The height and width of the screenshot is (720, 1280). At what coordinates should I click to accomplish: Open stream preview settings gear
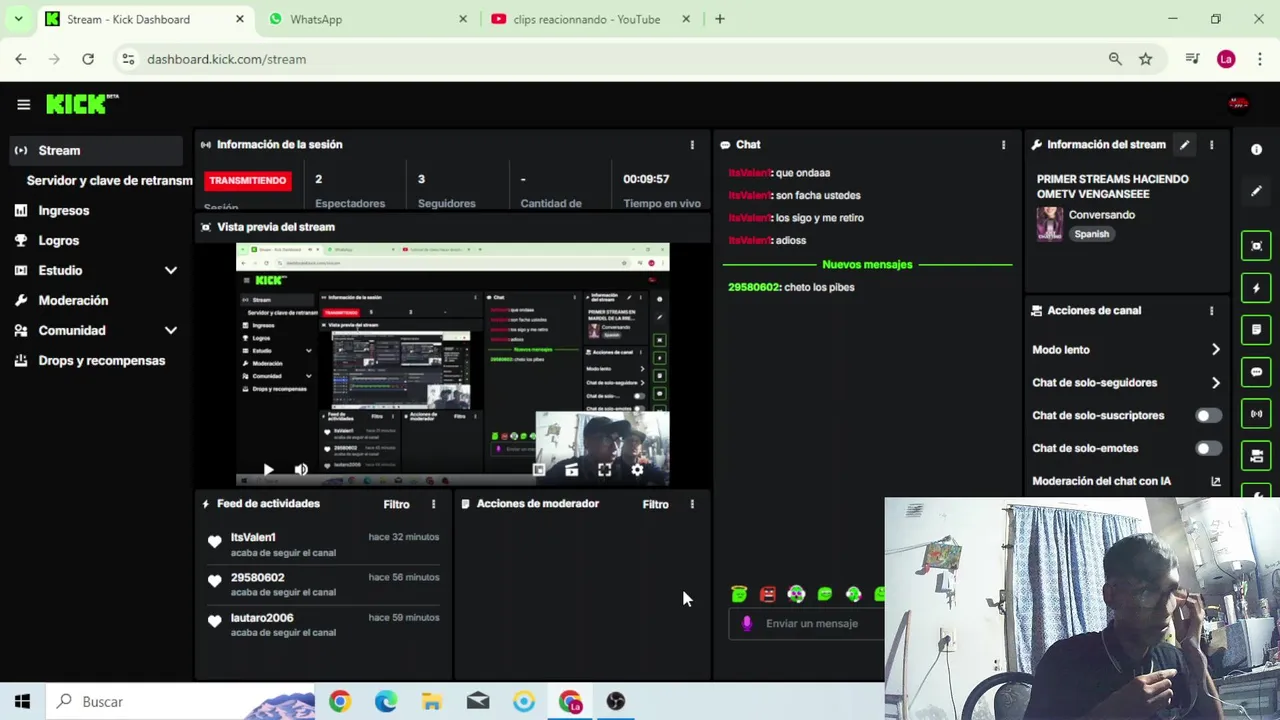(x=637, y=469)
